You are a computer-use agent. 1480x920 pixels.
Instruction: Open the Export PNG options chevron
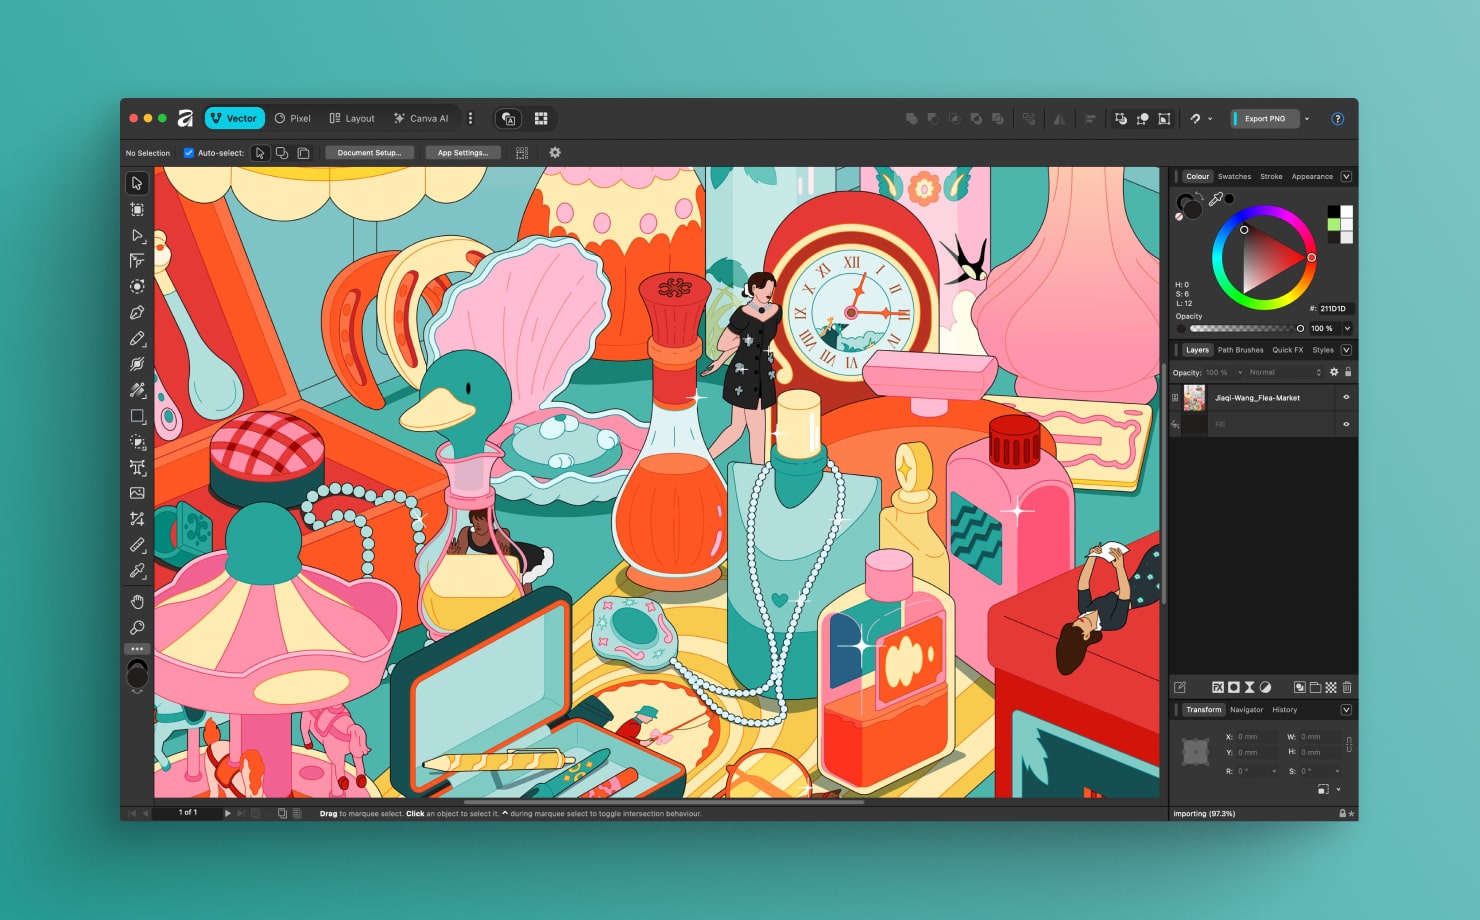(x=1308, y=118)
